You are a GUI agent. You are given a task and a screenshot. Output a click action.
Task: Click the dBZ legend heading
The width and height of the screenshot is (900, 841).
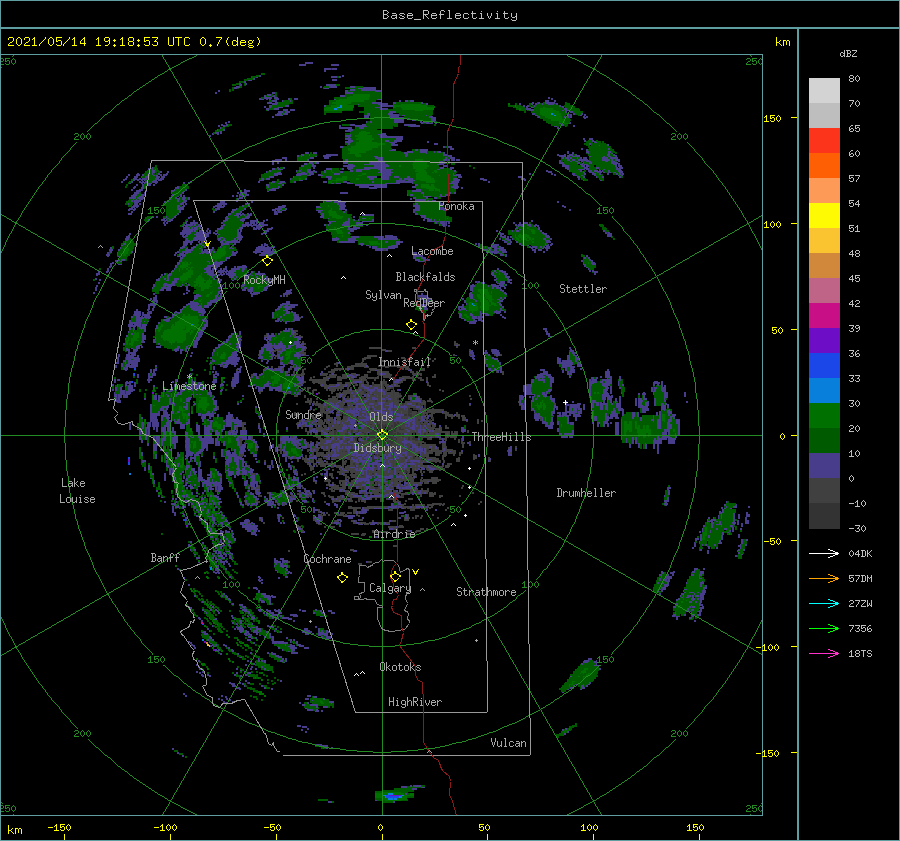[848, 53]
